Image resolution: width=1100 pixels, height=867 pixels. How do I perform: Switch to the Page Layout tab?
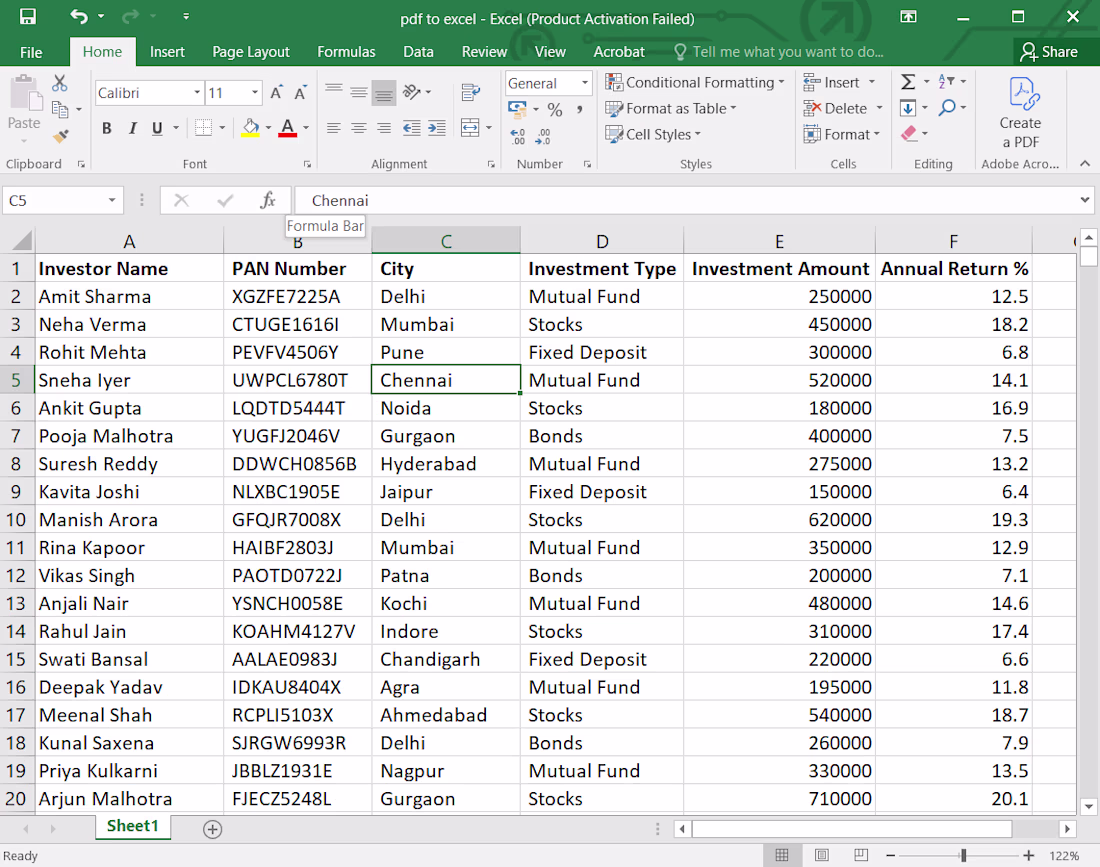tap(250, 52)
